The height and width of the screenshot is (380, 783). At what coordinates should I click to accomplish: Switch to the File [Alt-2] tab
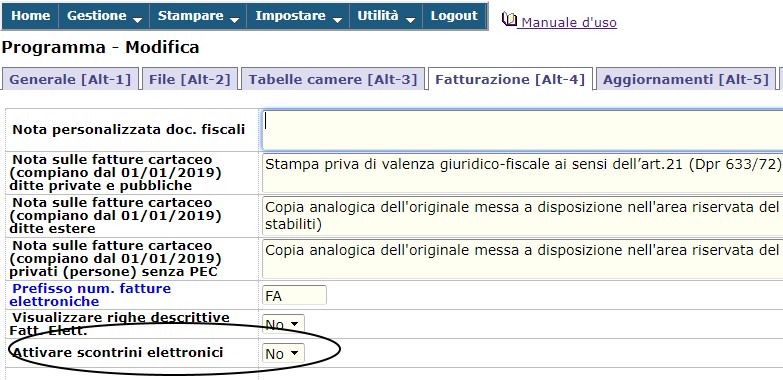(190, 79)
